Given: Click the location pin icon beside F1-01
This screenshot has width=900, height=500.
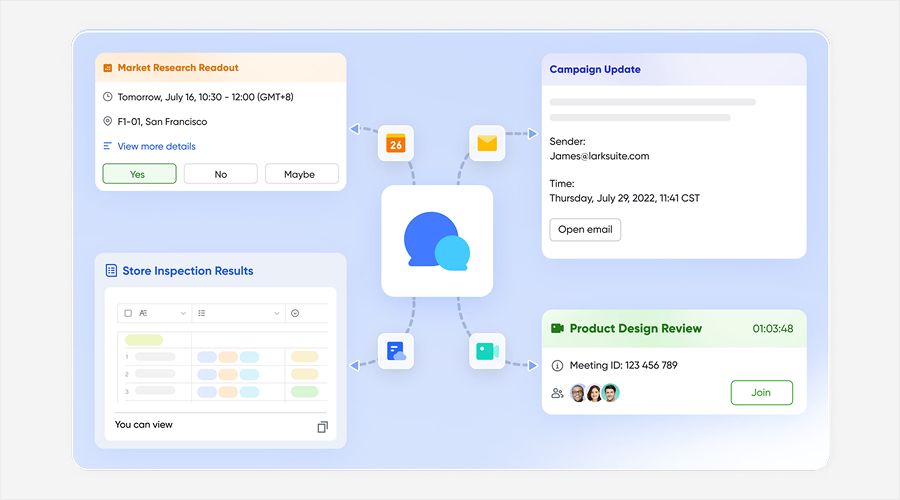Looking at the screenshot, I should [107, 121].
